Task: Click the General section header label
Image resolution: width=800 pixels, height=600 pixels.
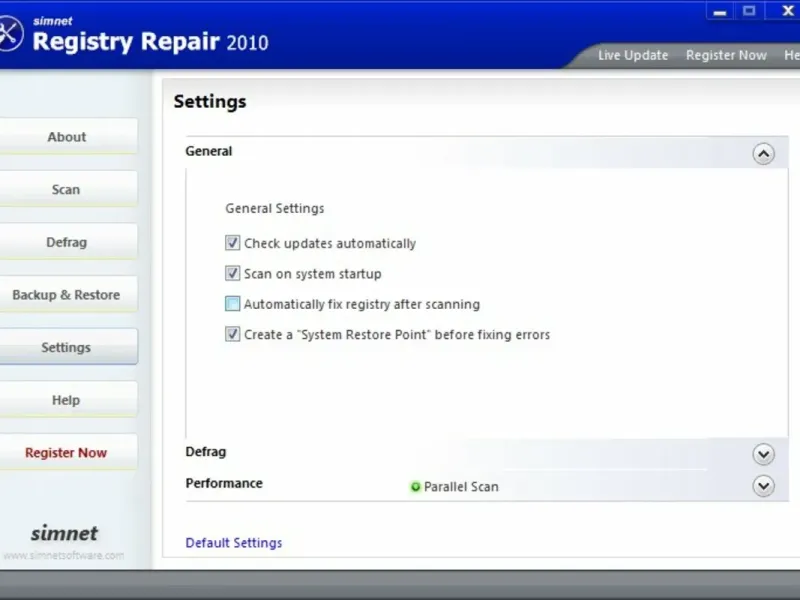Action: [209, 151]
